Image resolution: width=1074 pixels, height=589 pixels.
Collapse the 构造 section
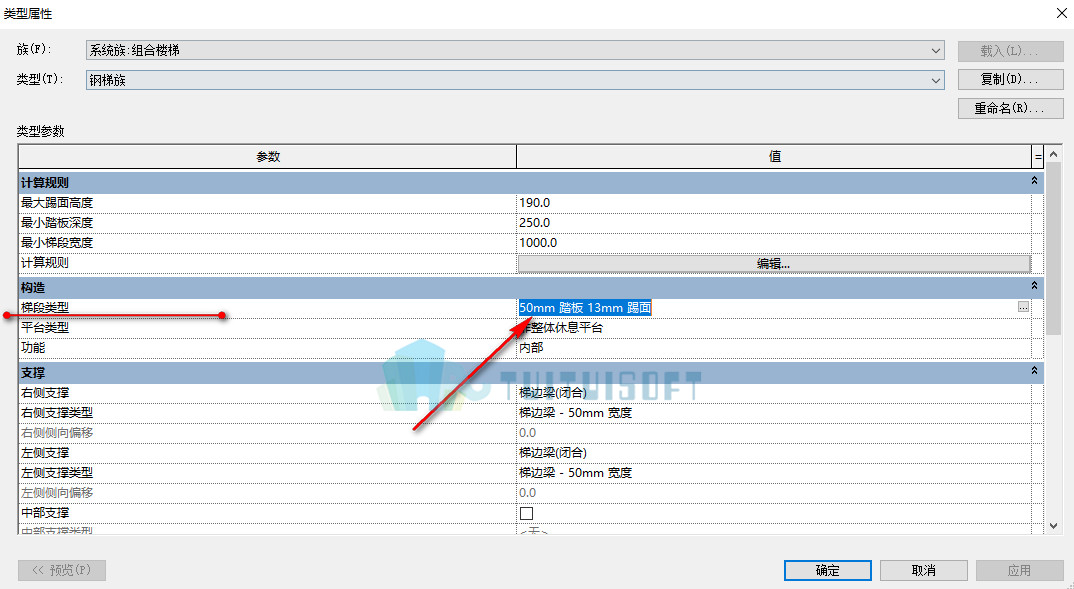1034,286
